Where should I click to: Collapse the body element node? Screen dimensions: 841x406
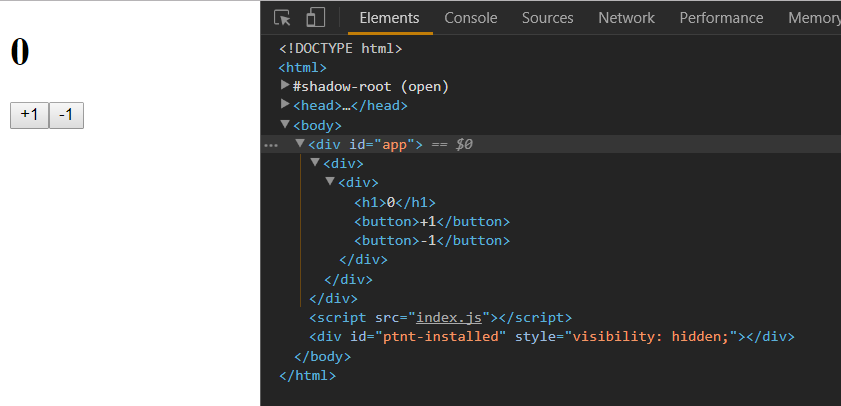[286, 125]
